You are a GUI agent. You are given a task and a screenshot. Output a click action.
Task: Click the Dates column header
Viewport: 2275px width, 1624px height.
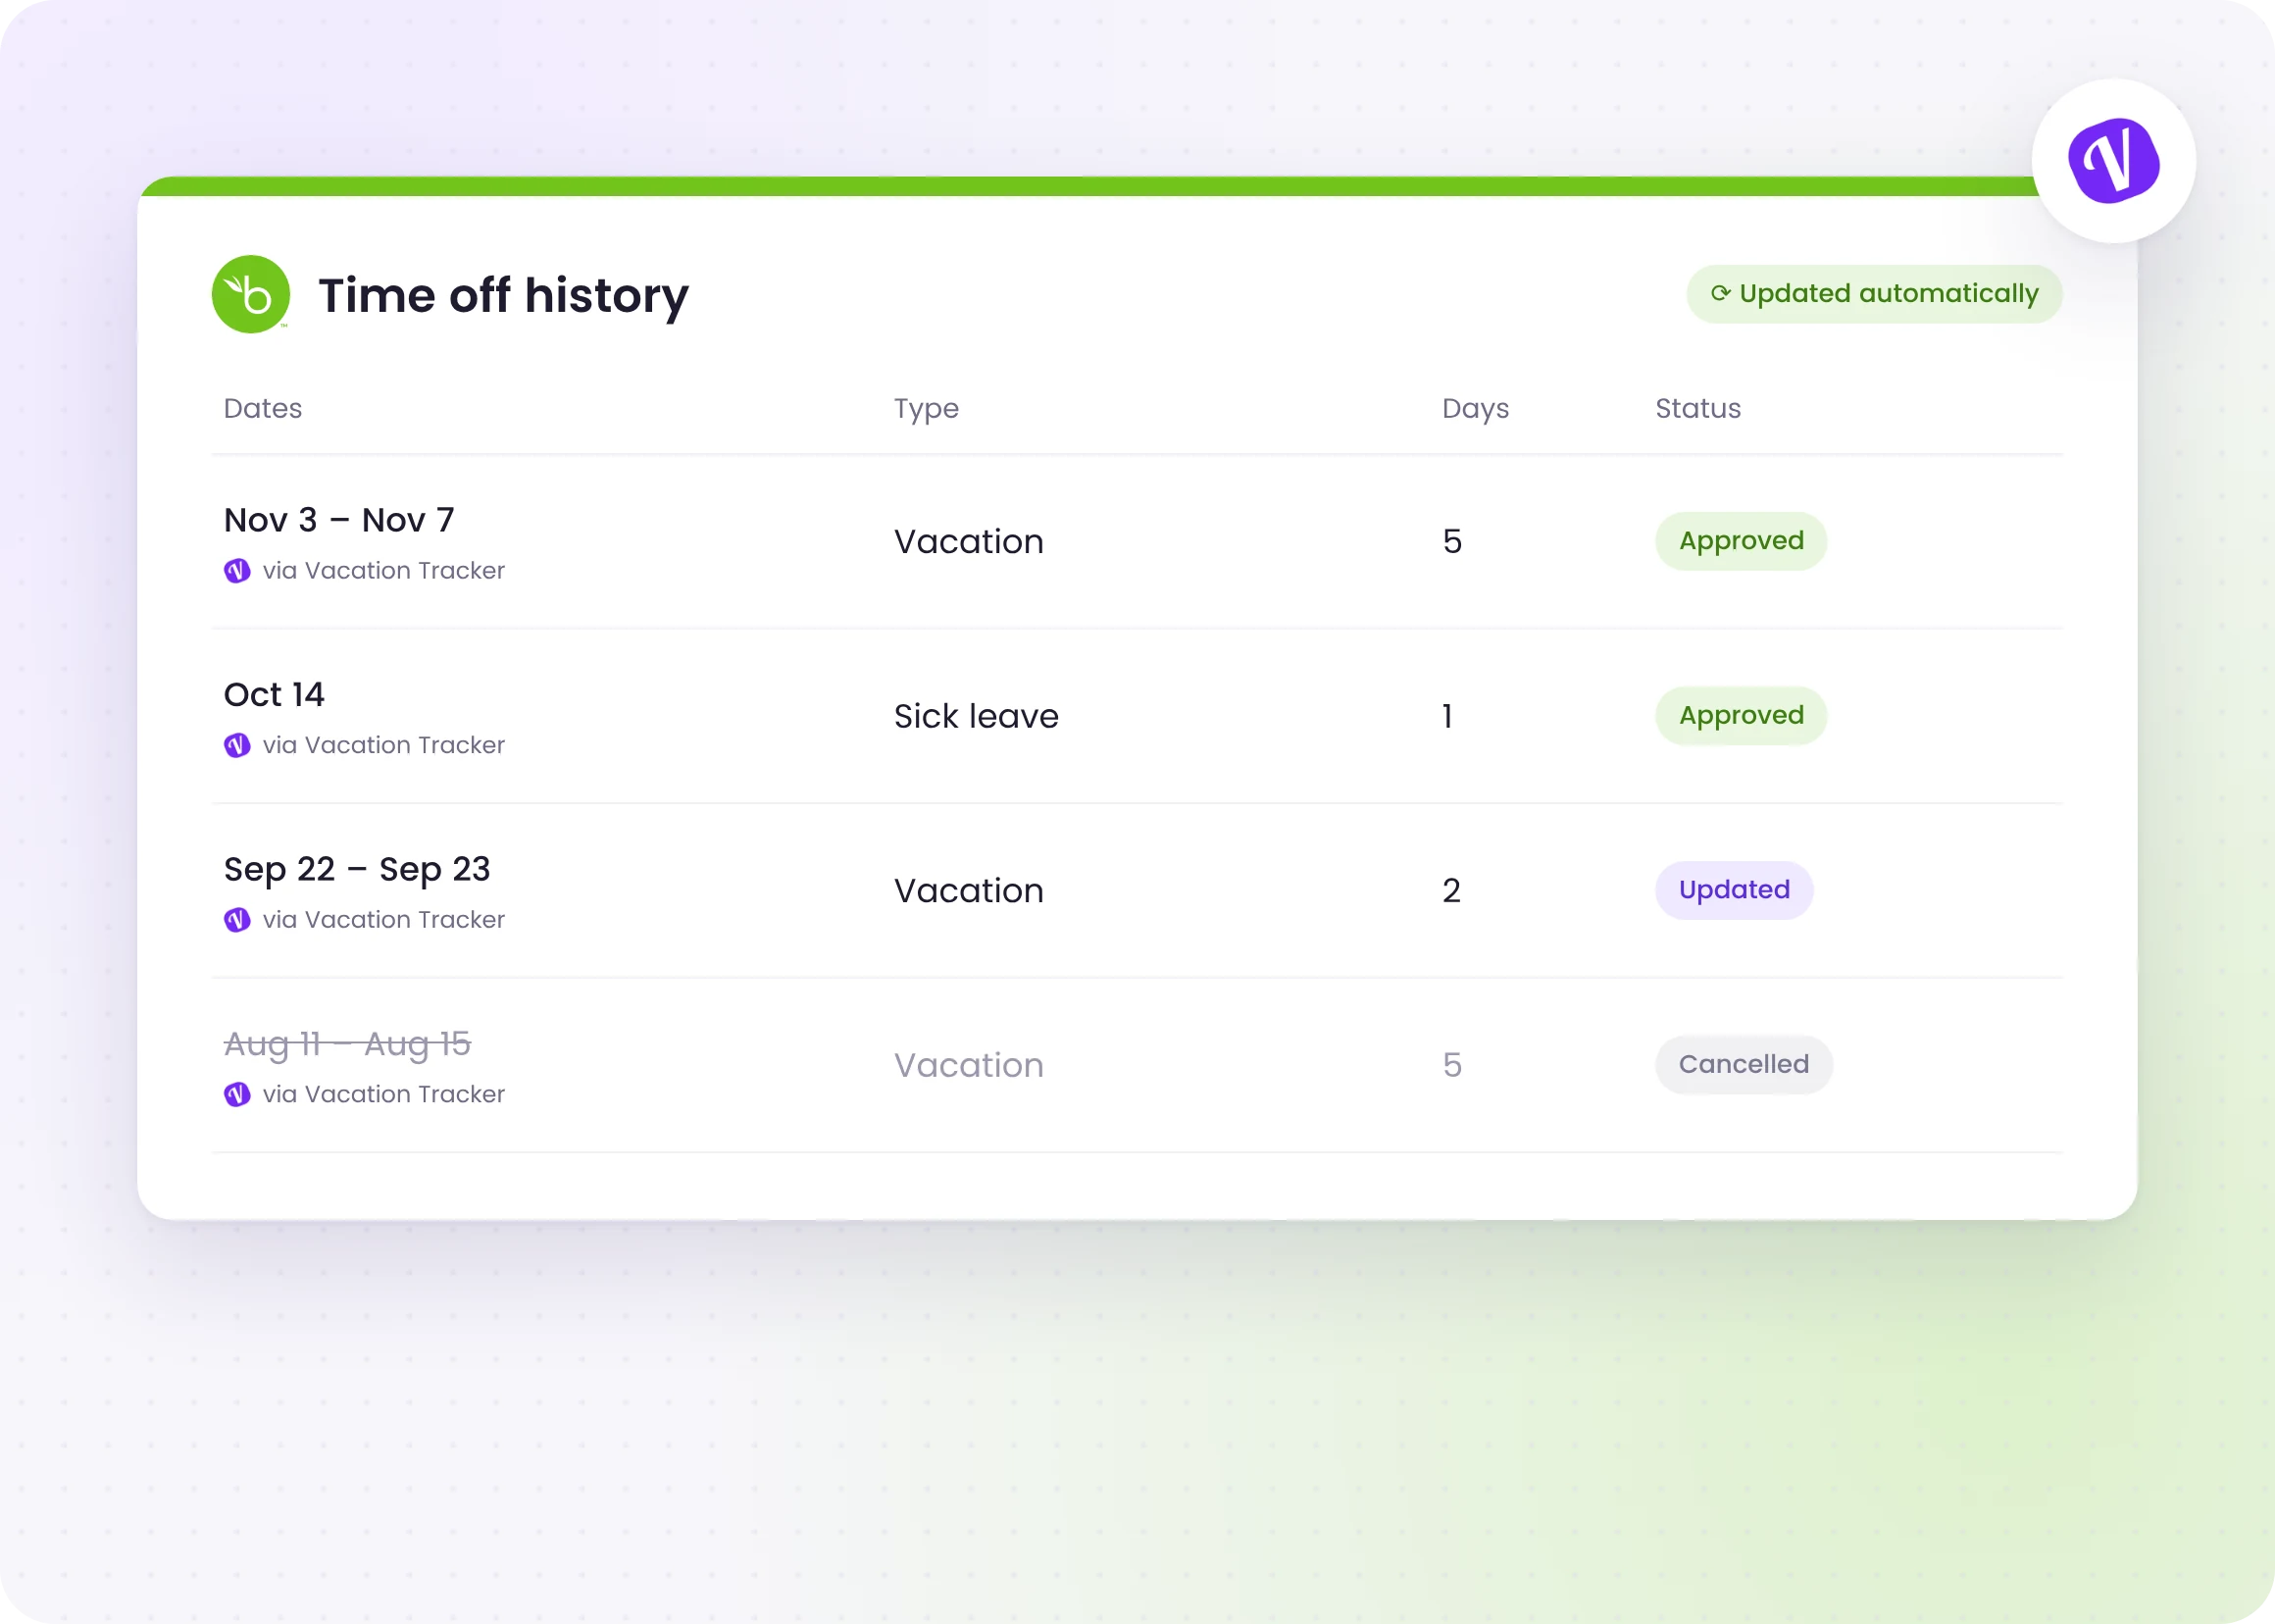[x=263, y=408]
